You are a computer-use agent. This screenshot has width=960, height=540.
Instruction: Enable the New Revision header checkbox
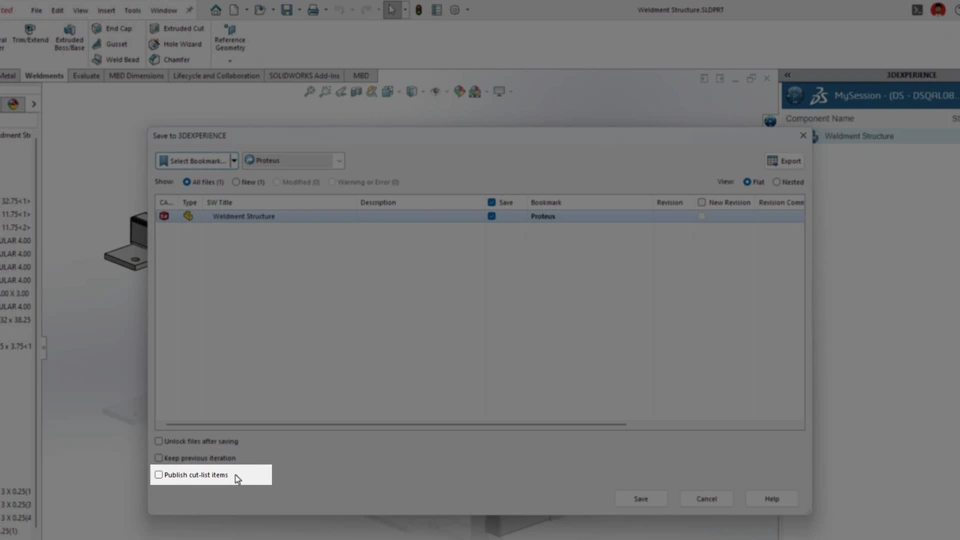[702, 202]
